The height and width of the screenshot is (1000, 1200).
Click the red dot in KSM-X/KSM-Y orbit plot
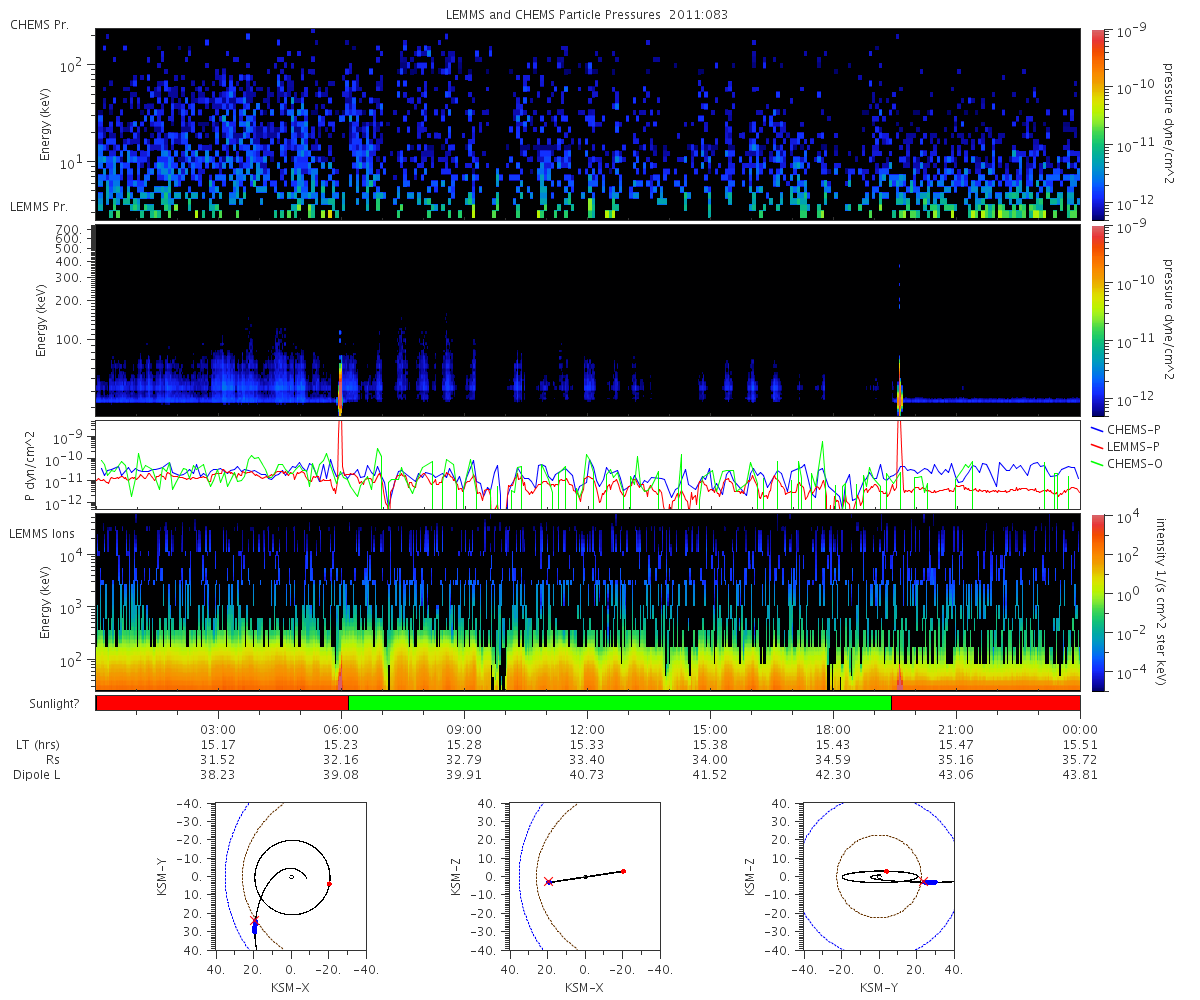tap(329, 883)
